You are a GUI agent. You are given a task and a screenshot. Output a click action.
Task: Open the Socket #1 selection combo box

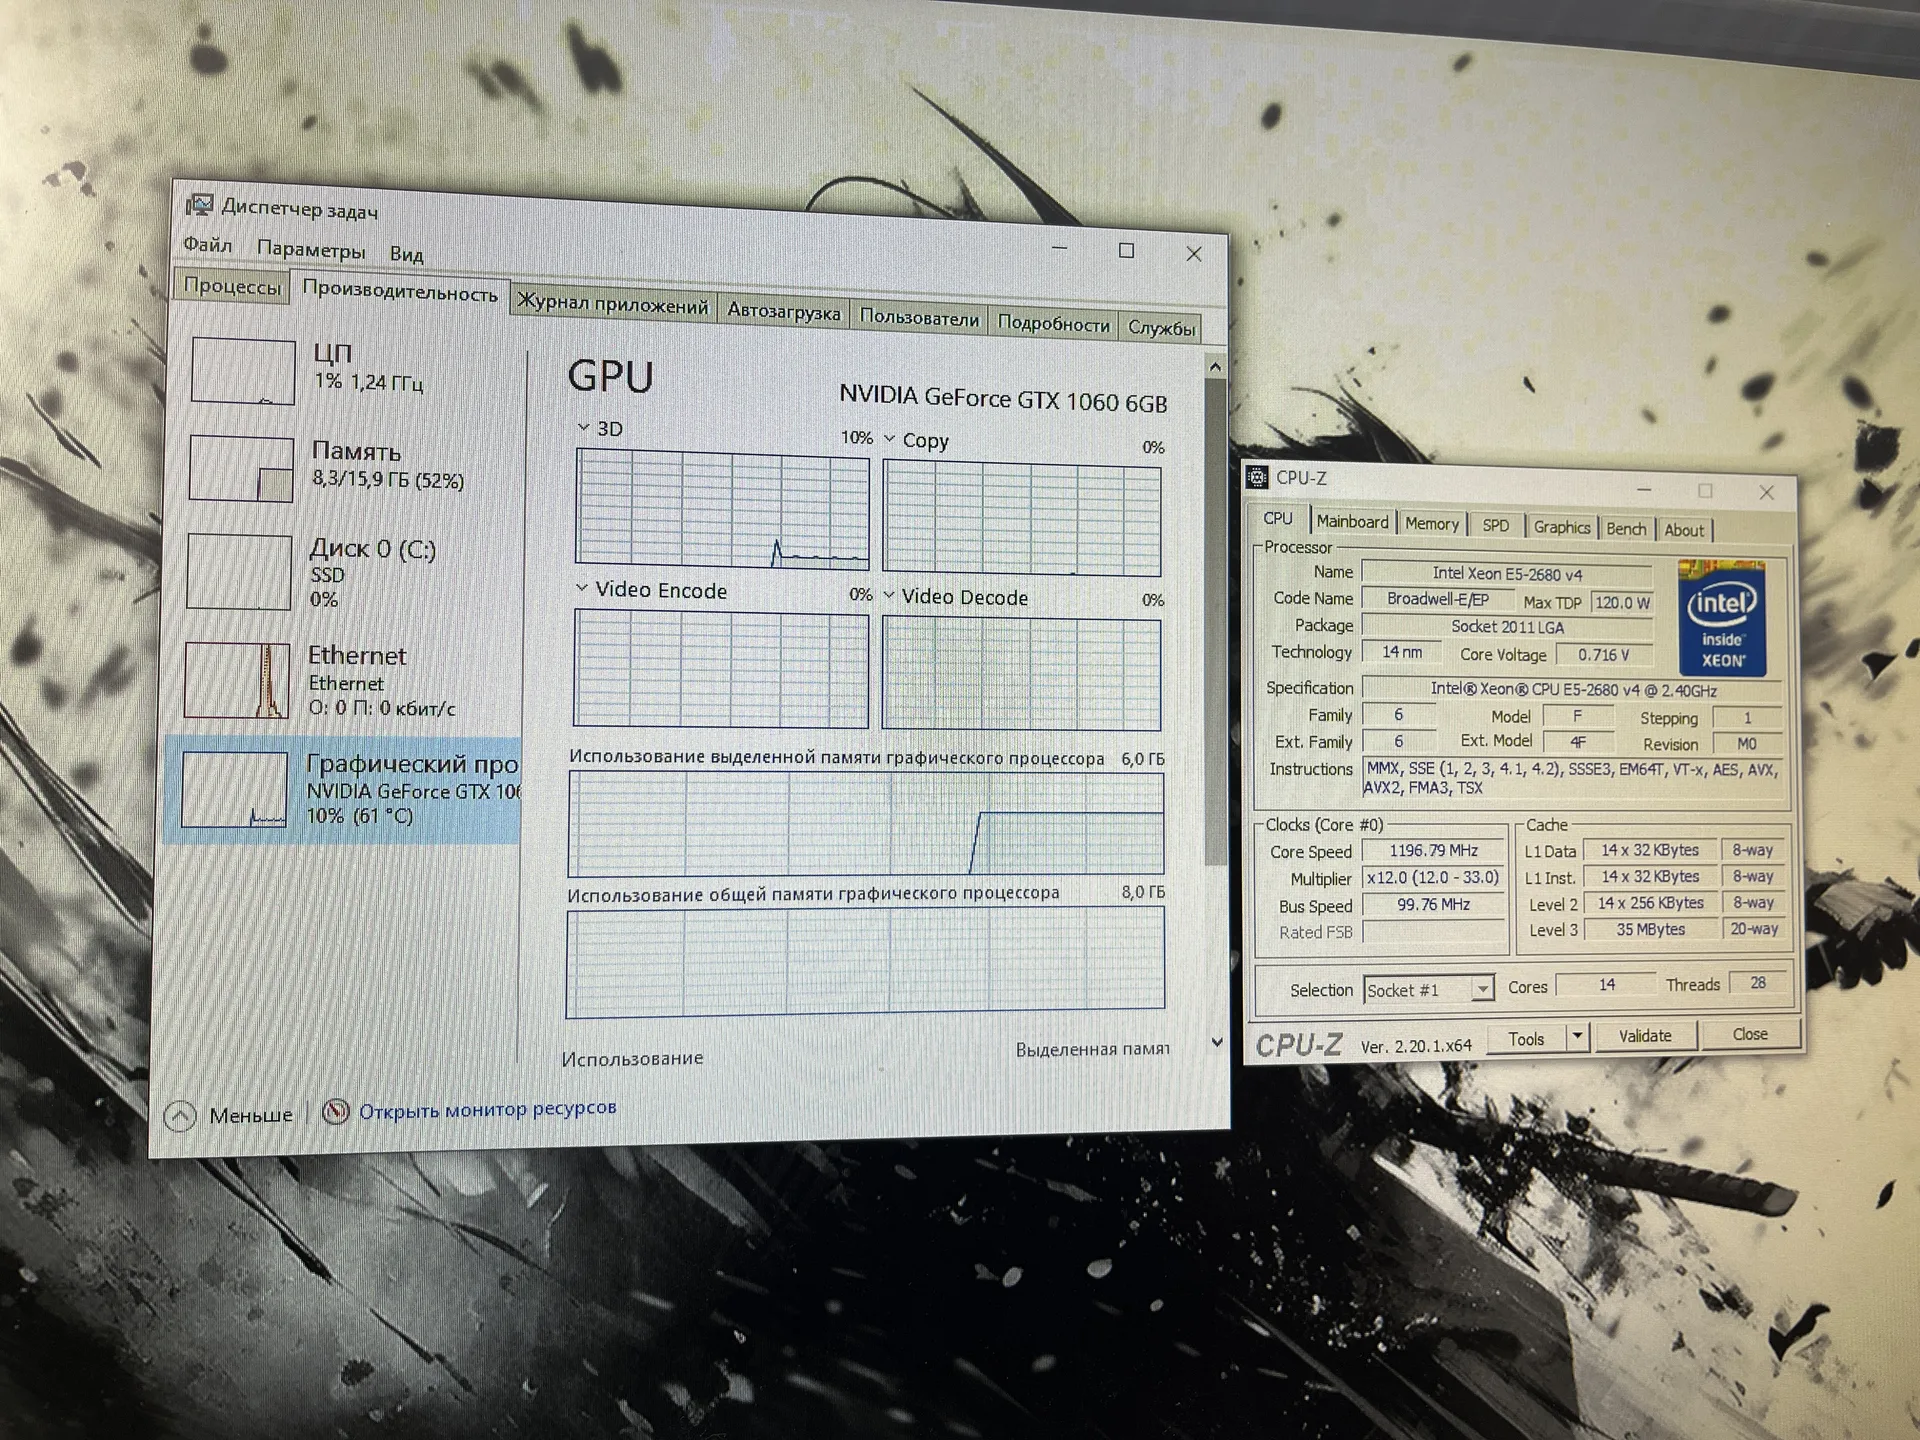[1429, 989]
